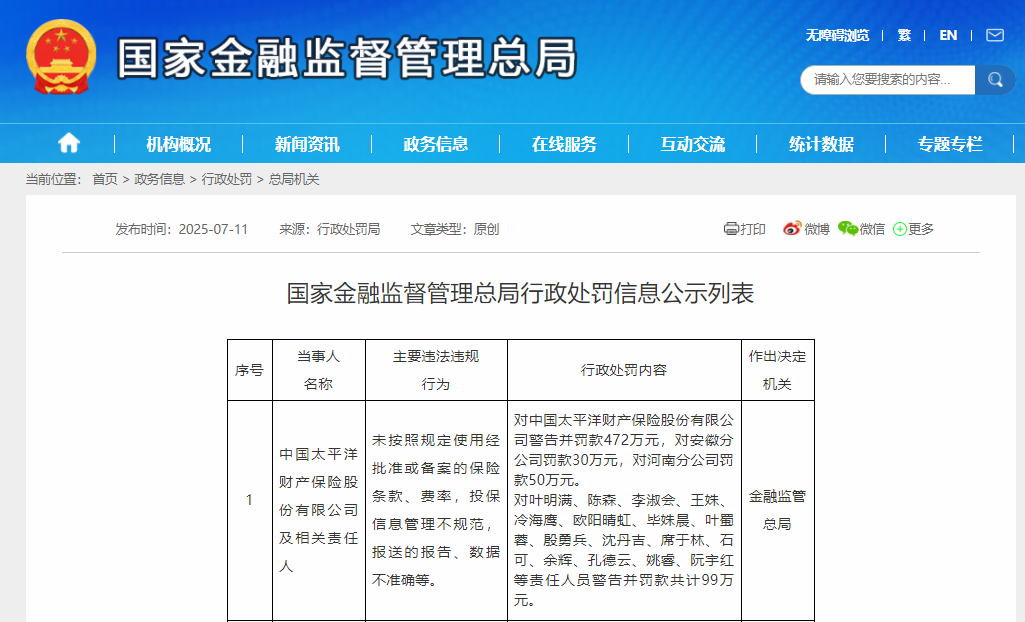Image resolution: width=1025 pixels, height=622 pixels.
Task: Click the 主要违法违规行为 column header
Action: (x=436, y=370)
